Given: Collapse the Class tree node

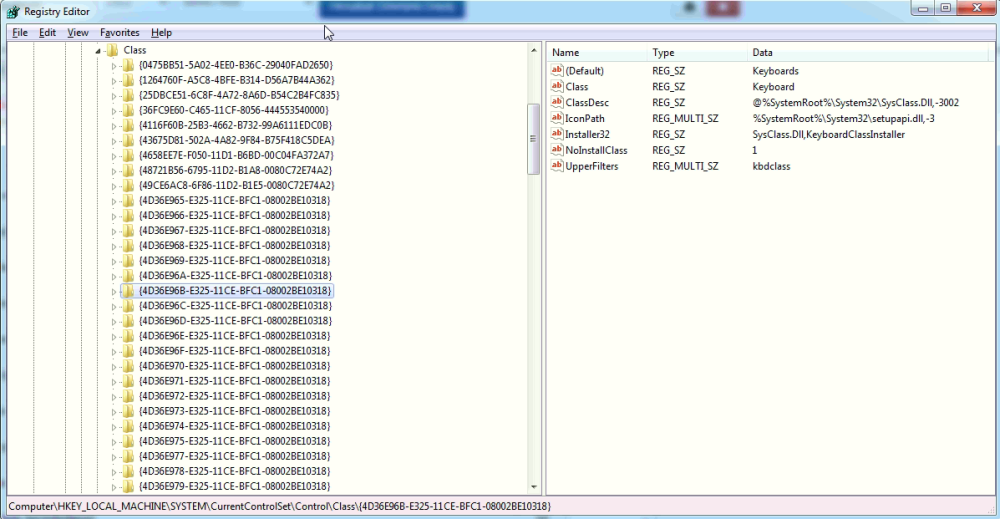Looking at the screenshot, I should coord(98,50).
